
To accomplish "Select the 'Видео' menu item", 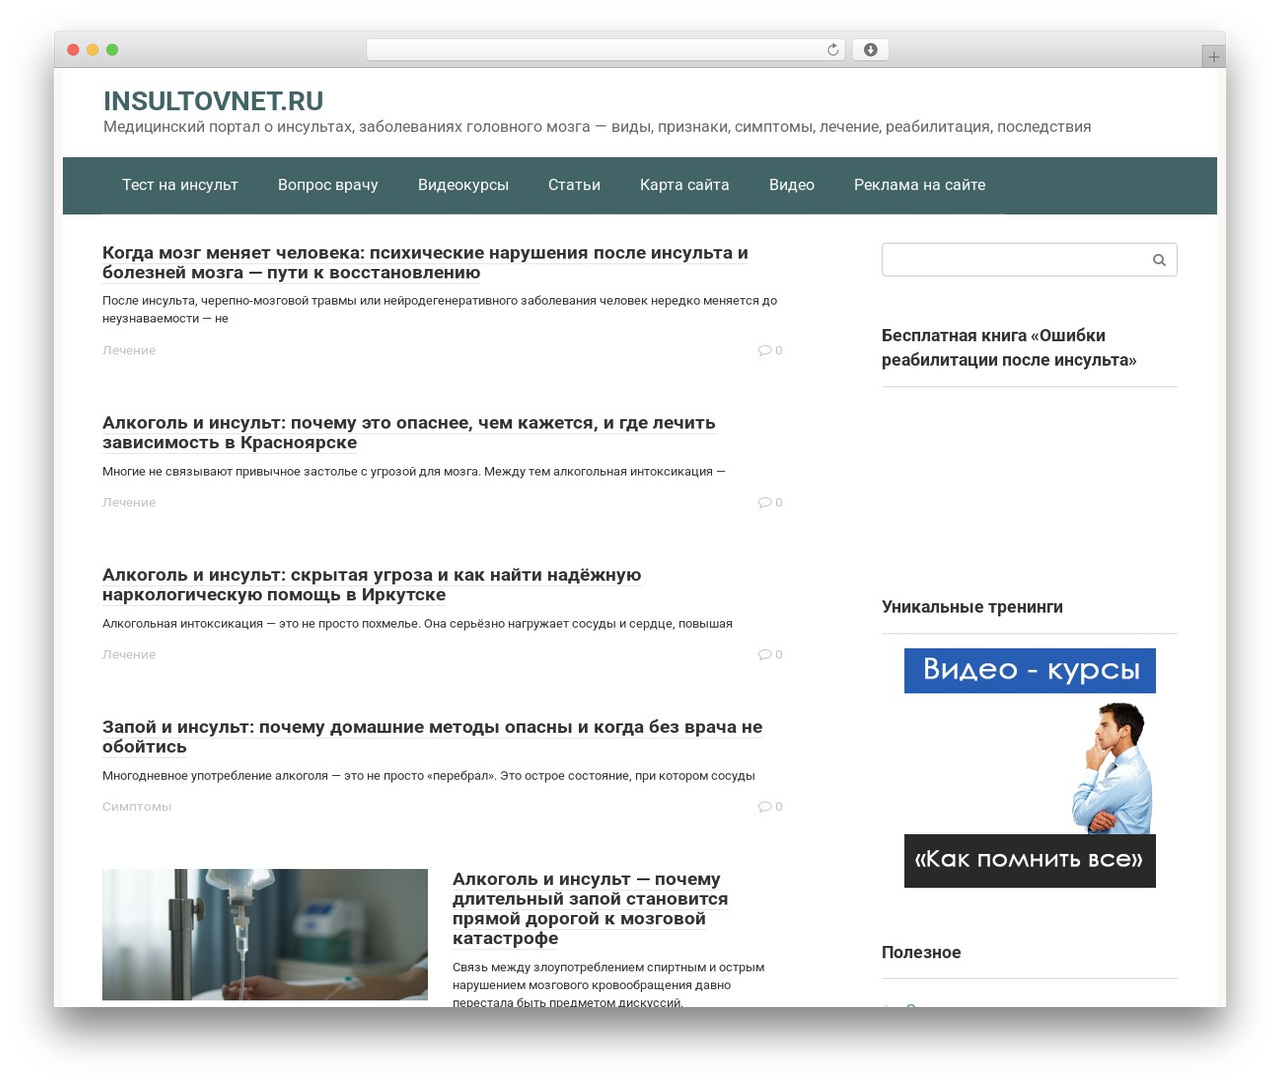I will coord(791,185).
